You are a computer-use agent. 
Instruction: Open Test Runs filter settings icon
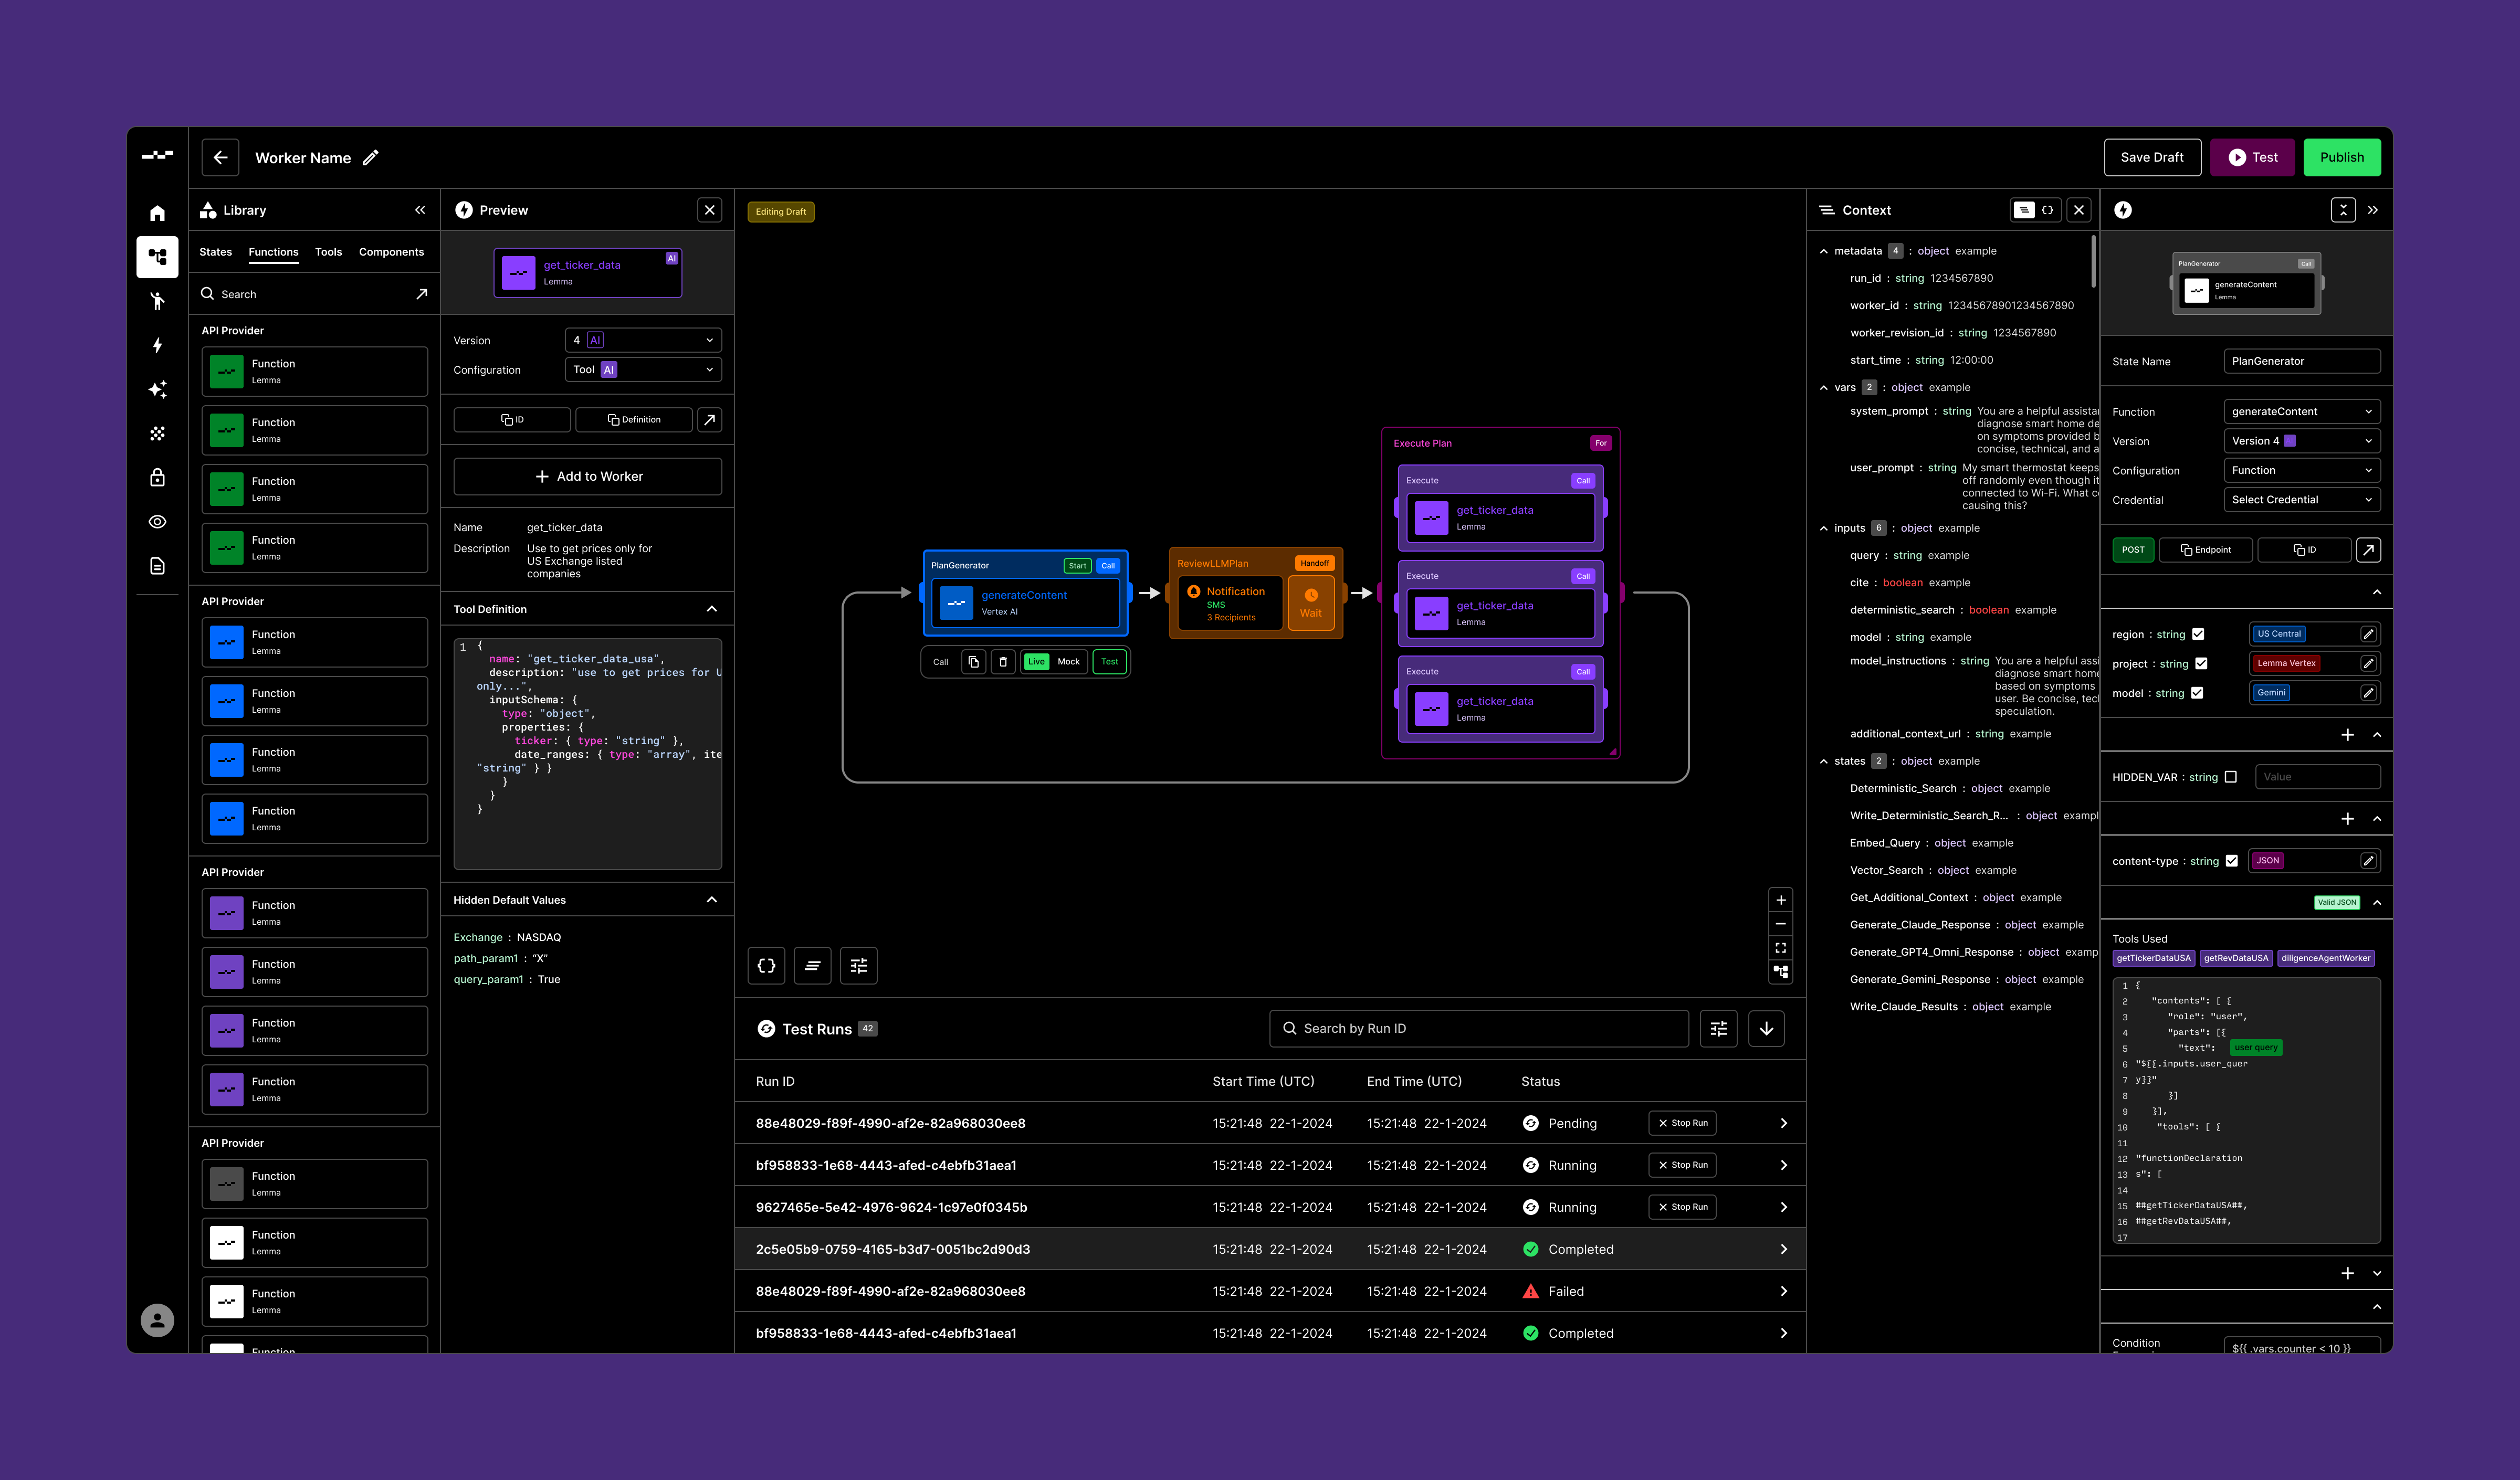(1719, 1028)
